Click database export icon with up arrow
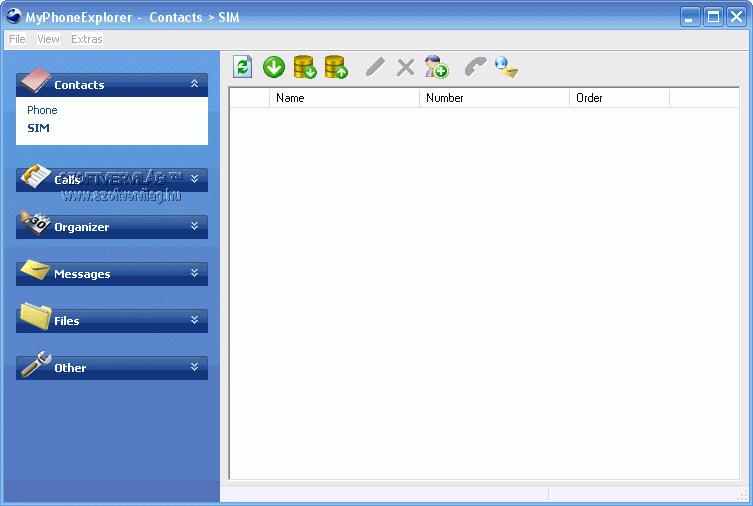This screenshot has width=753, height=506. coord(336,67)
